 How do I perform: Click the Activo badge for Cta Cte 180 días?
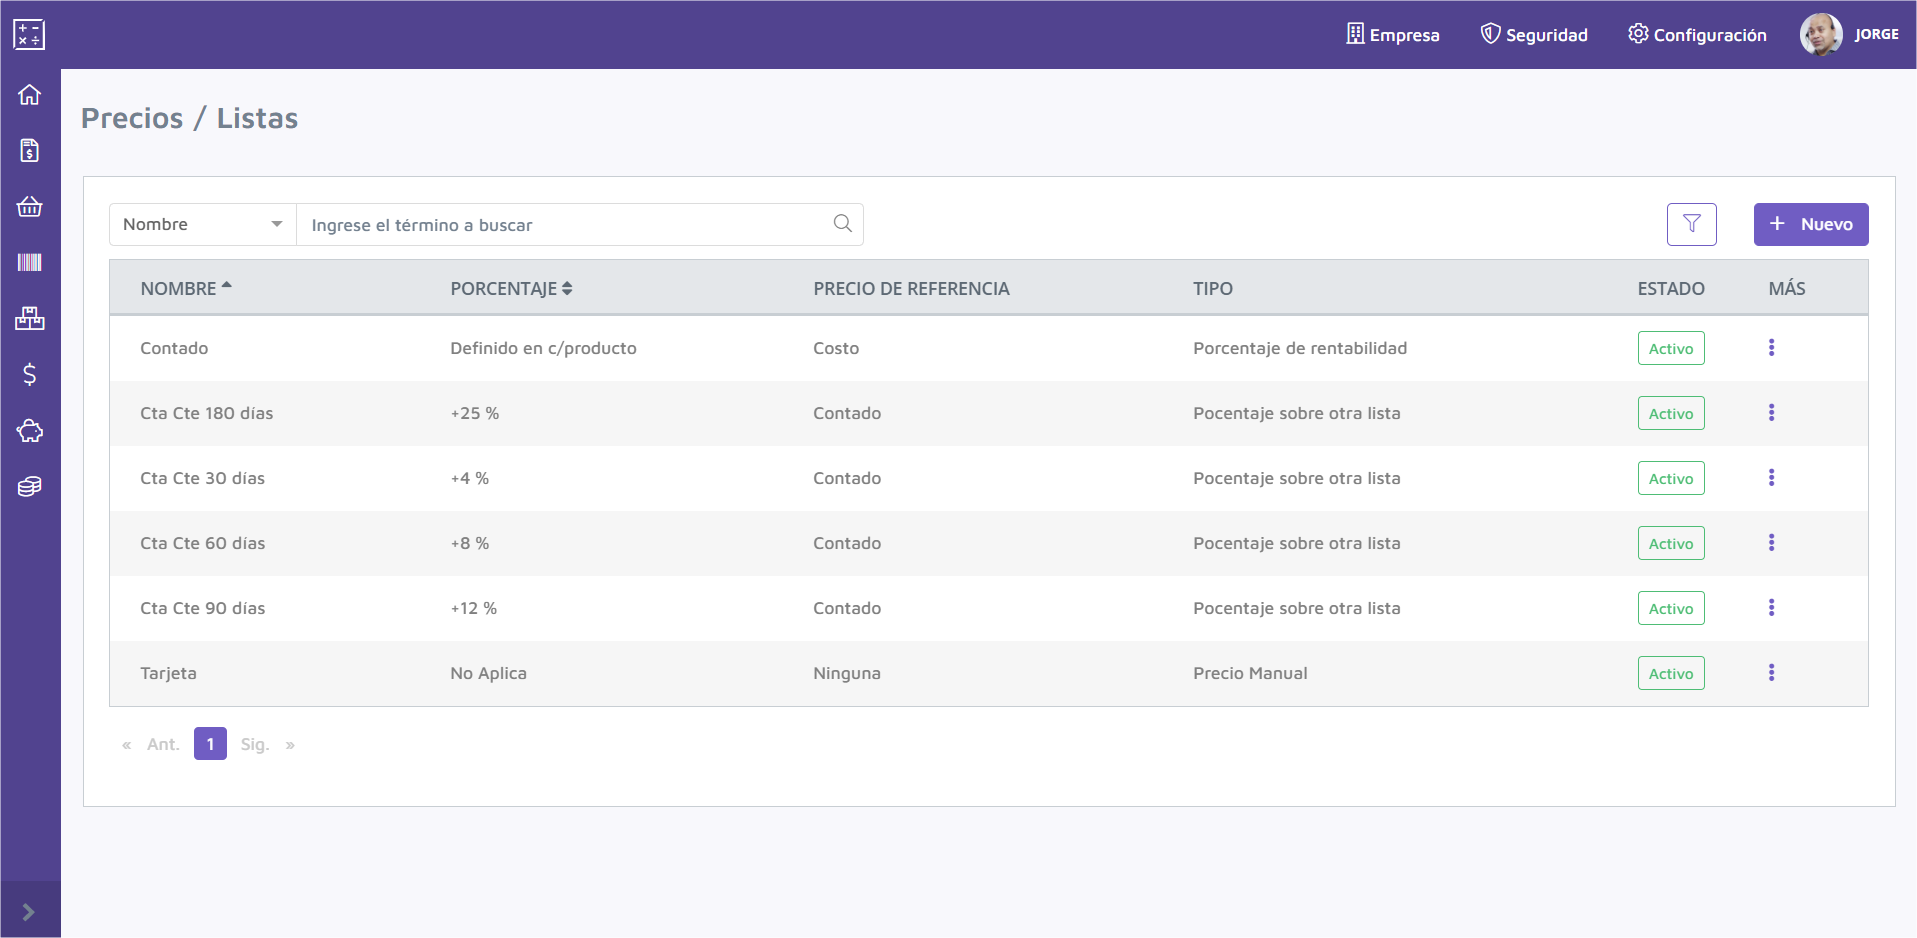click(x=1671, y=413)
